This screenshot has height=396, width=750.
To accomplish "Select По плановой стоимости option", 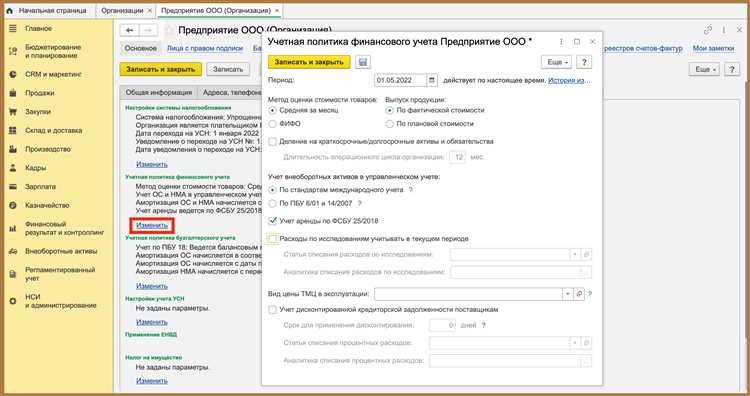I will (x=389, y=124).
